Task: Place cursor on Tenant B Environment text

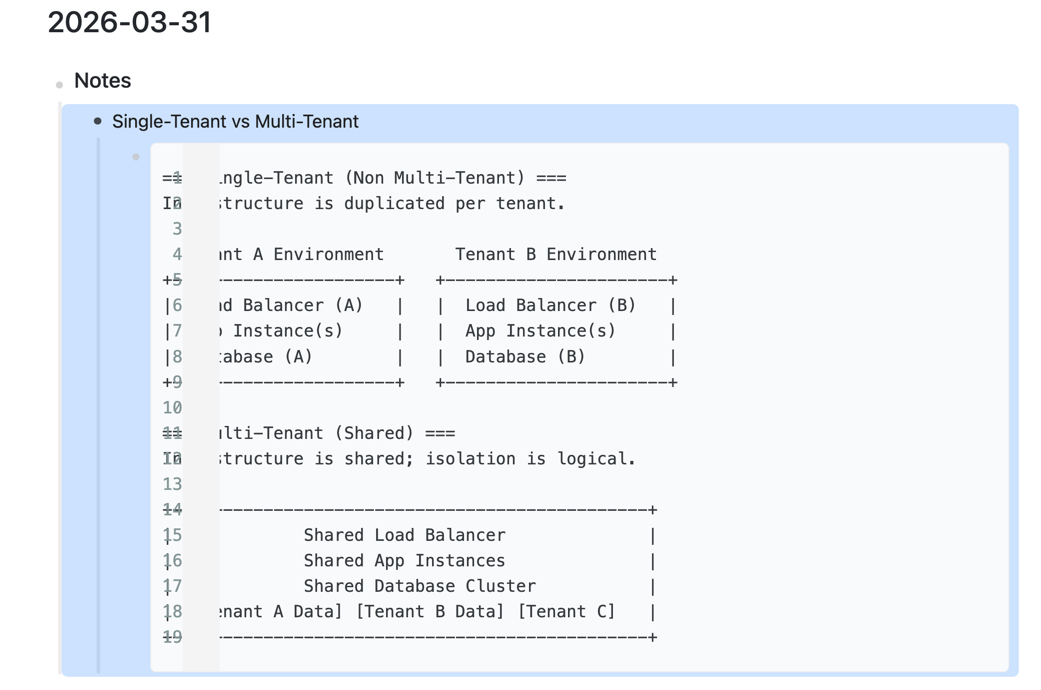Action: click(555, 254)
